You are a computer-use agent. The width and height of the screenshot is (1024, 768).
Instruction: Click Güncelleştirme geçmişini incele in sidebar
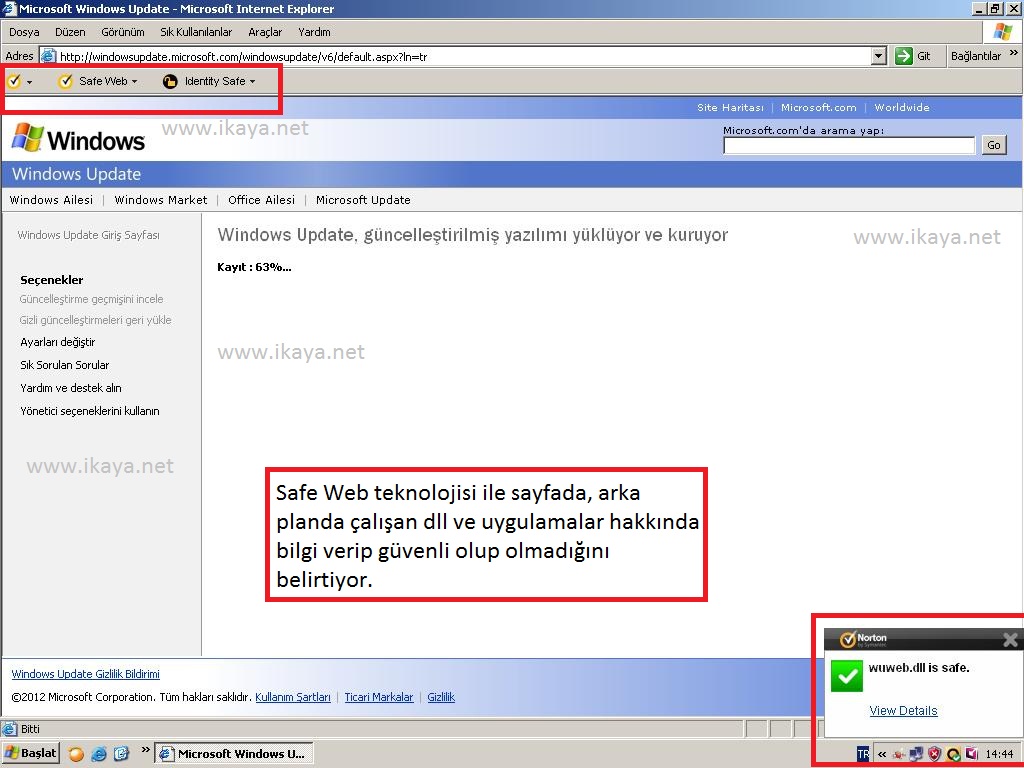coord(91,299)
